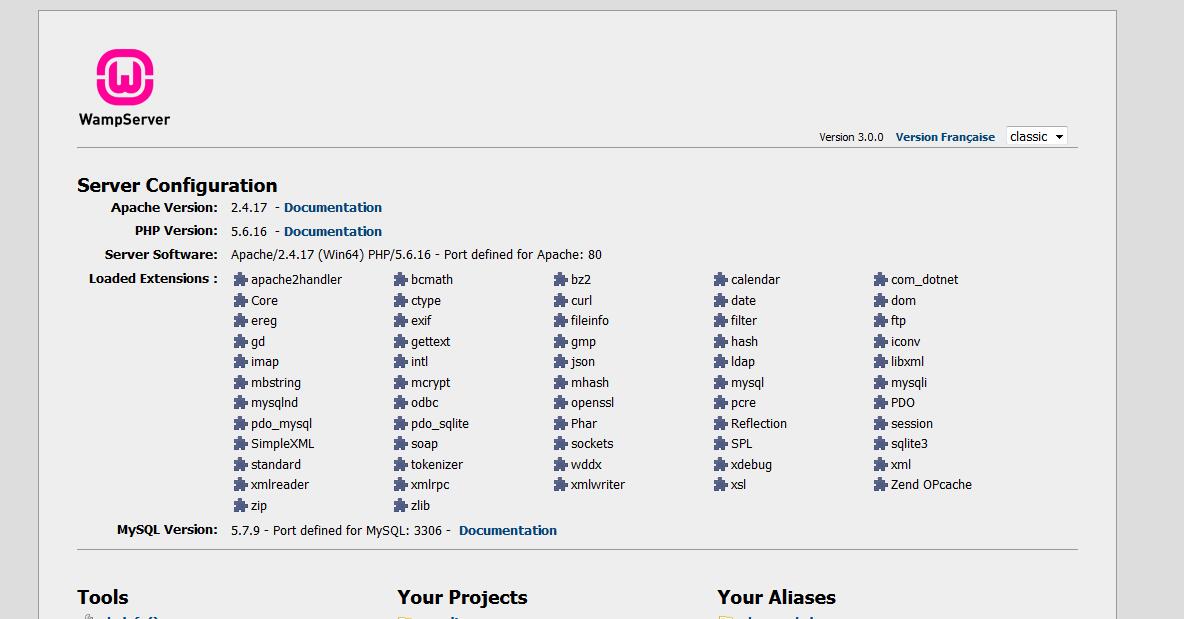Select the 'json' extension text

tap(583, 362)
